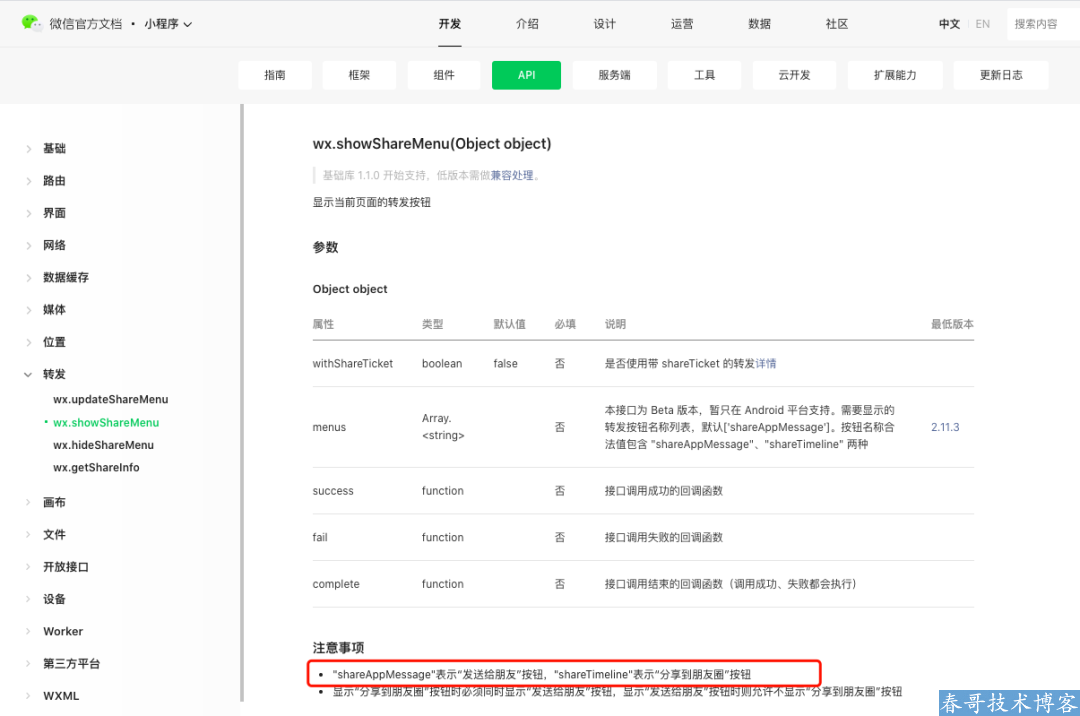Expand the 设备 sidebar section

[54, 599]
